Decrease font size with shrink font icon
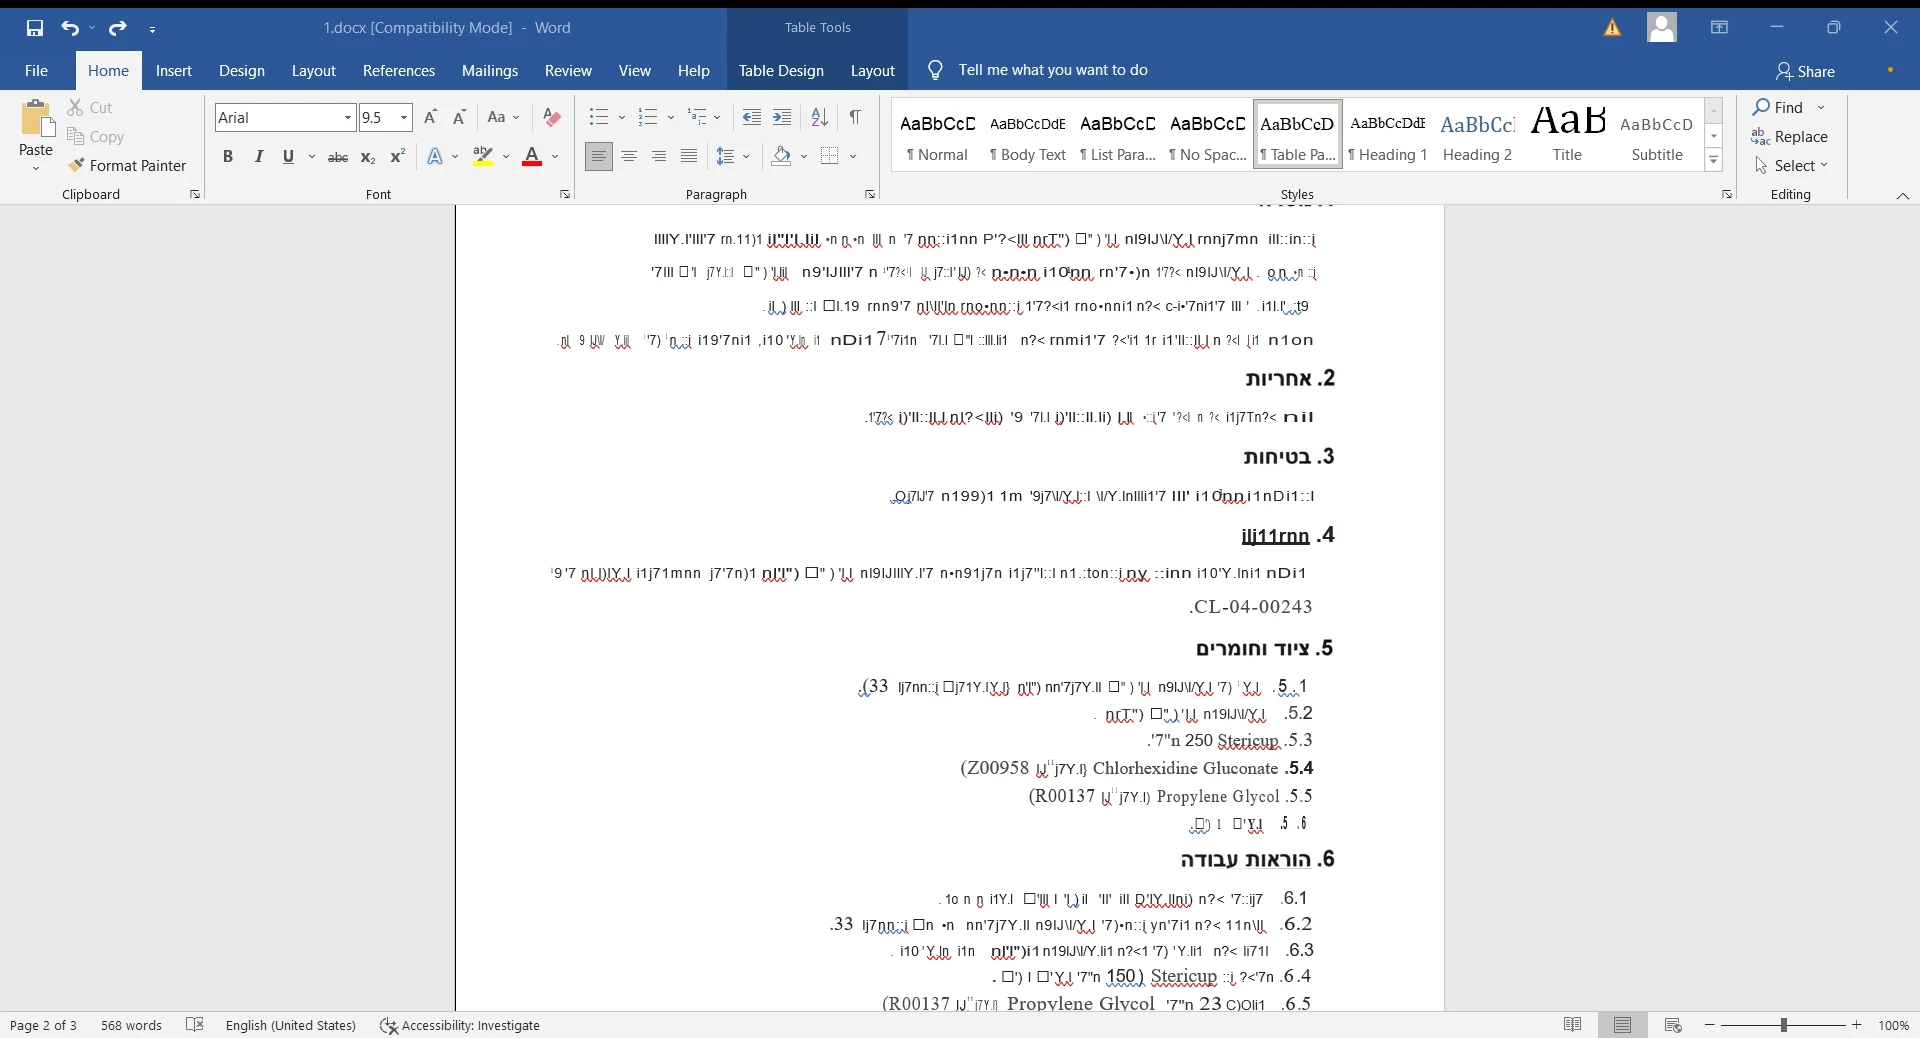This screenshot has width=1920, height=1038. [x=460, y=118]
